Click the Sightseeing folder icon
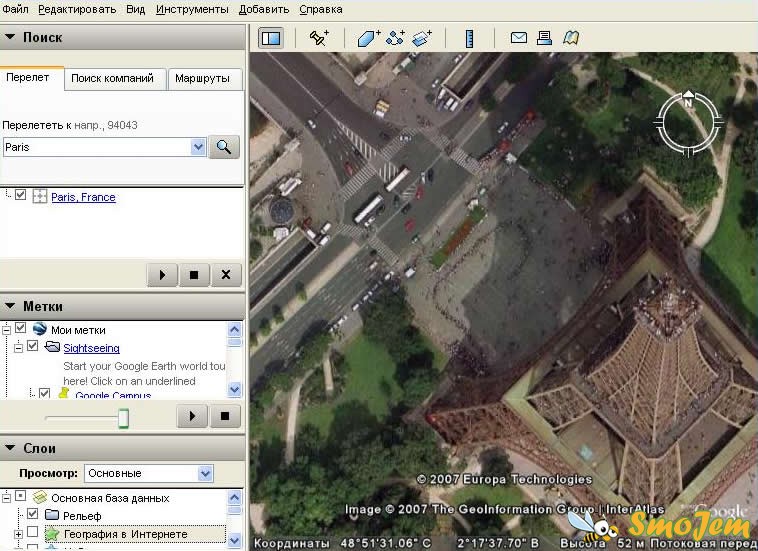The image size is (758, 551). (52, 347)
